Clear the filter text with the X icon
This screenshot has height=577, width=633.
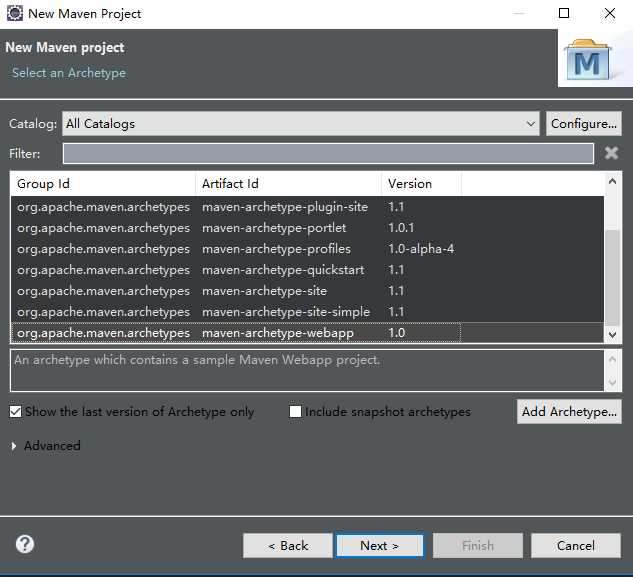click(611, 153)
